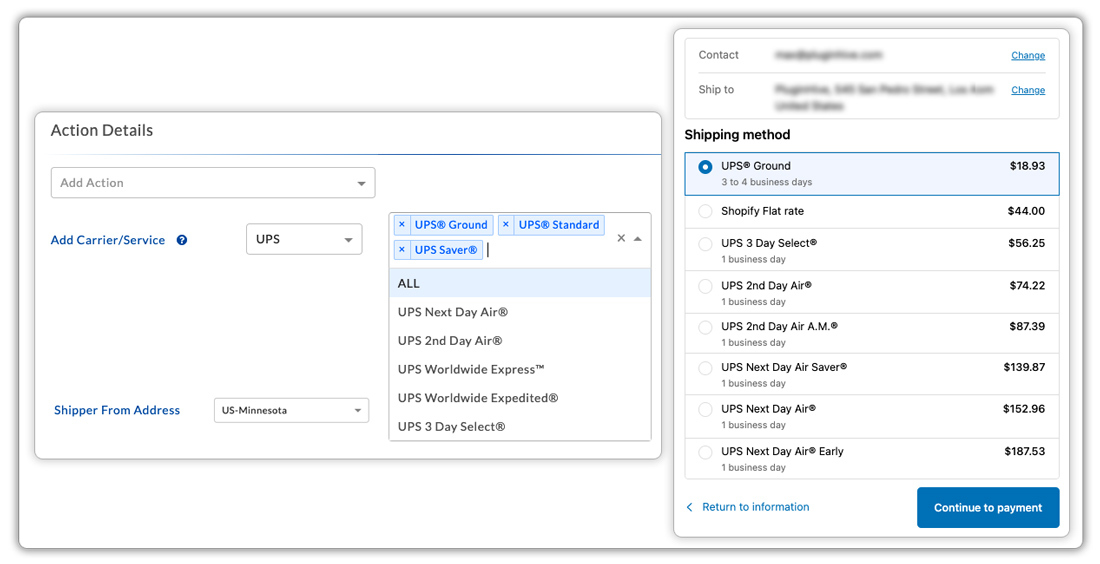1100x564 pixels.
Task: Open the US-Minnesota address dropdown
Action: click(x=291, y=410)
